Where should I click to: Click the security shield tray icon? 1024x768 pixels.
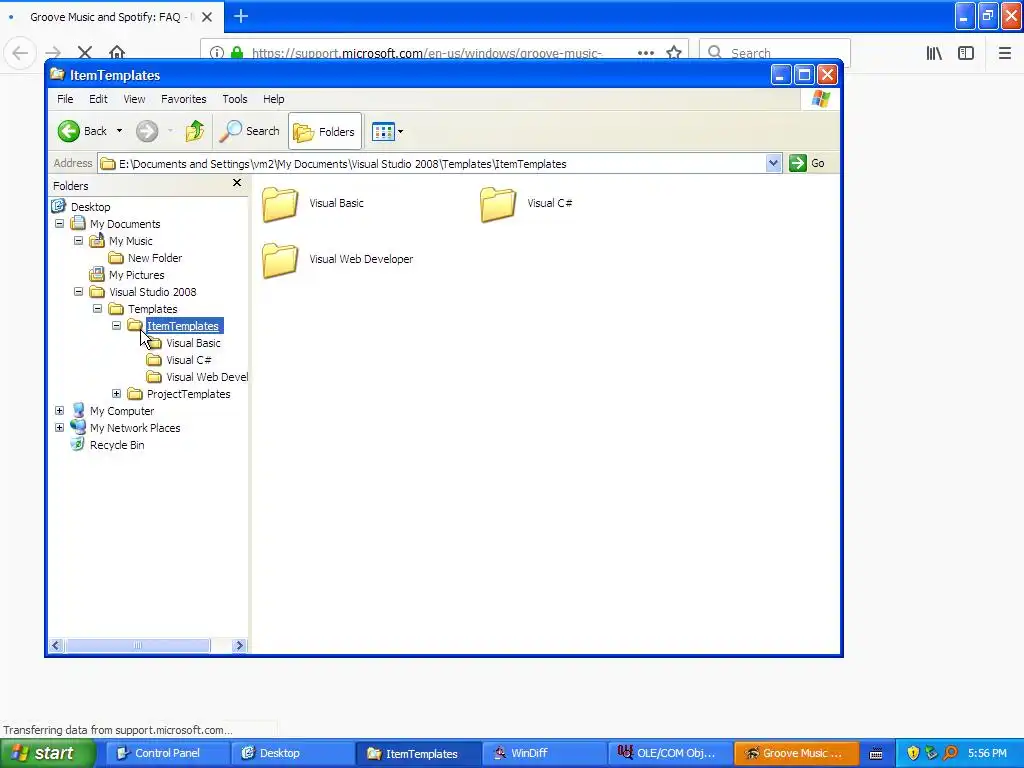coord(913,753)
